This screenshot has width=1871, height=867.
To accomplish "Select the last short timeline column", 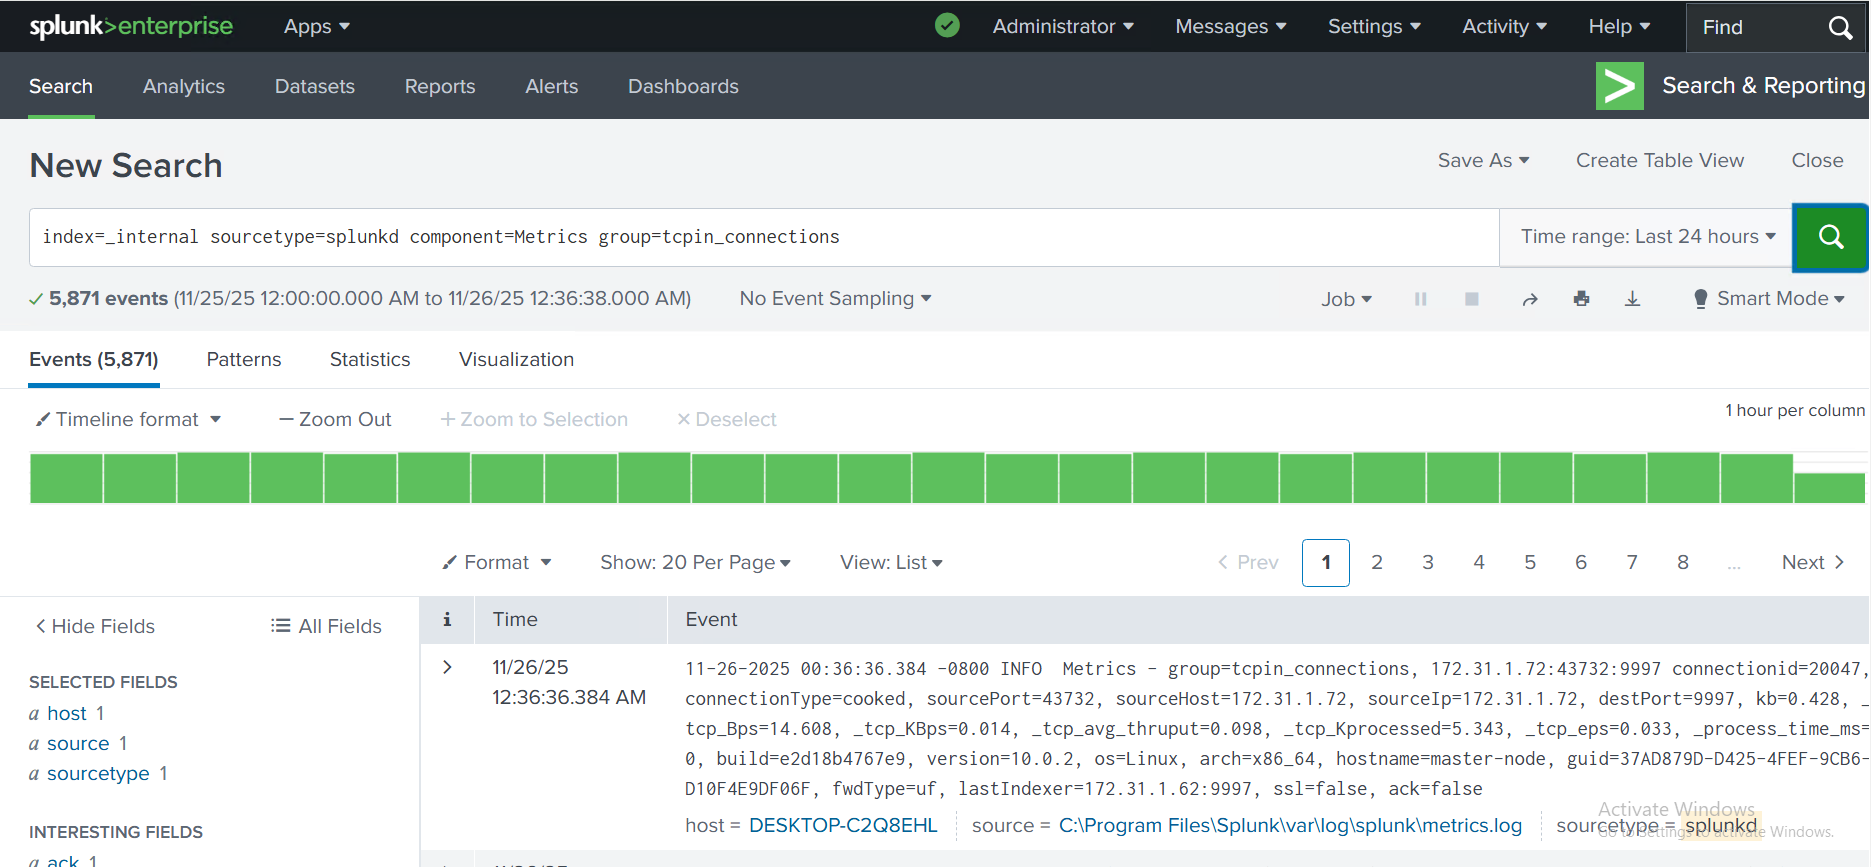I will point(1830,488).
